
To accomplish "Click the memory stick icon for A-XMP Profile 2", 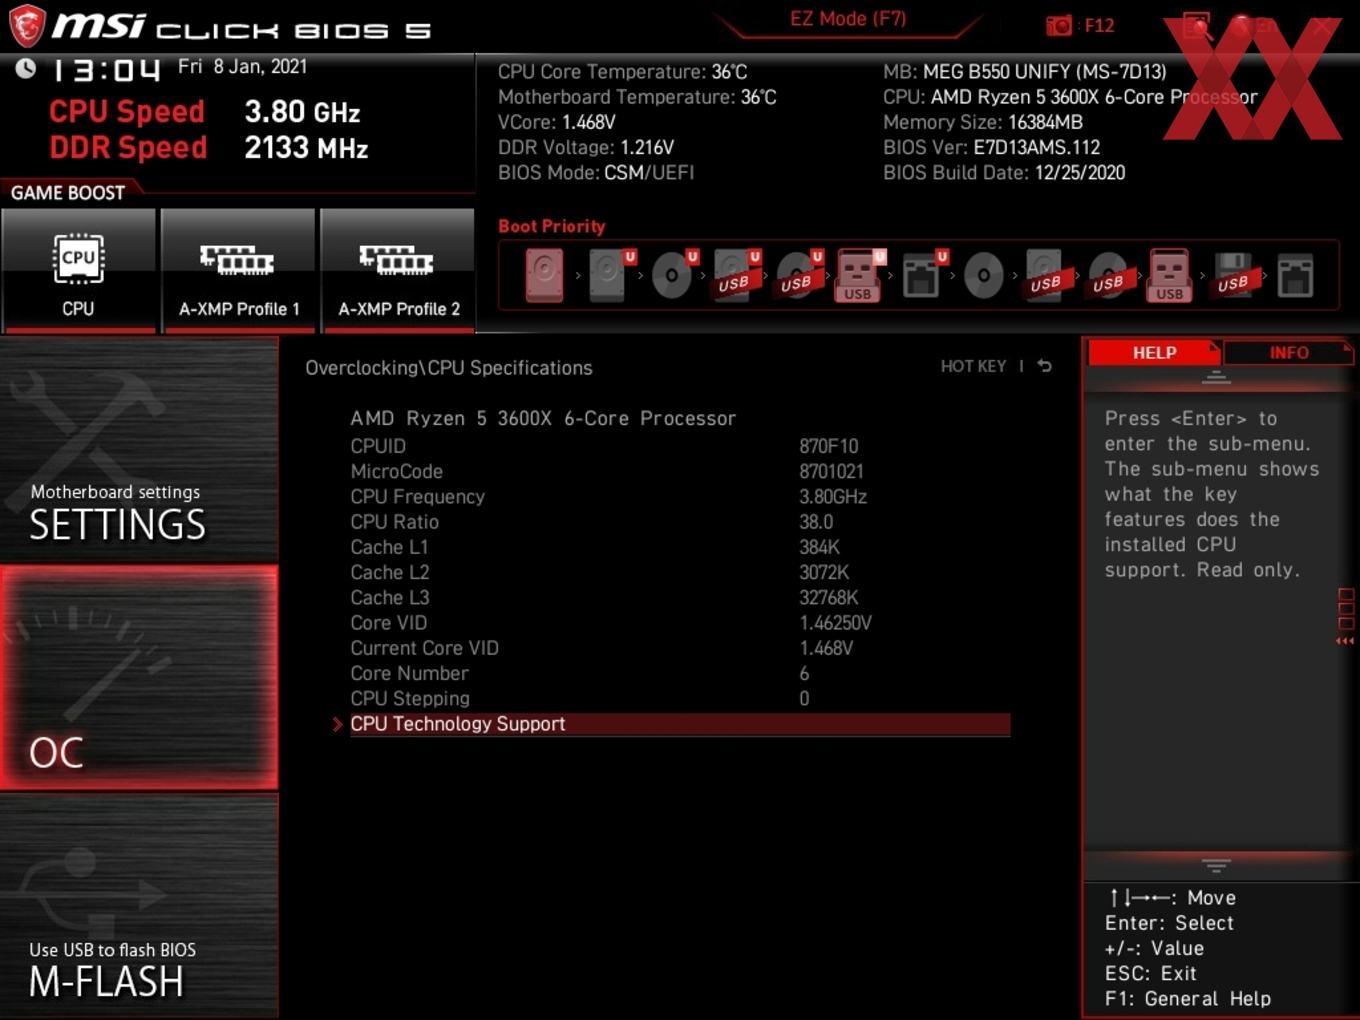I will (397, 260).
